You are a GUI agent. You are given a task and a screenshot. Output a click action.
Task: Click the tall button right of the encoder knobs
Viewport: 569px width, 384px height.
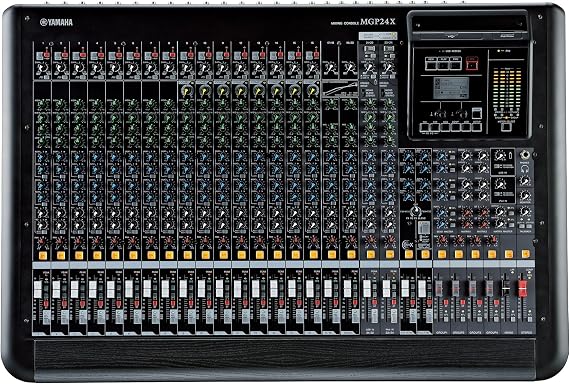tap(477, 113)
